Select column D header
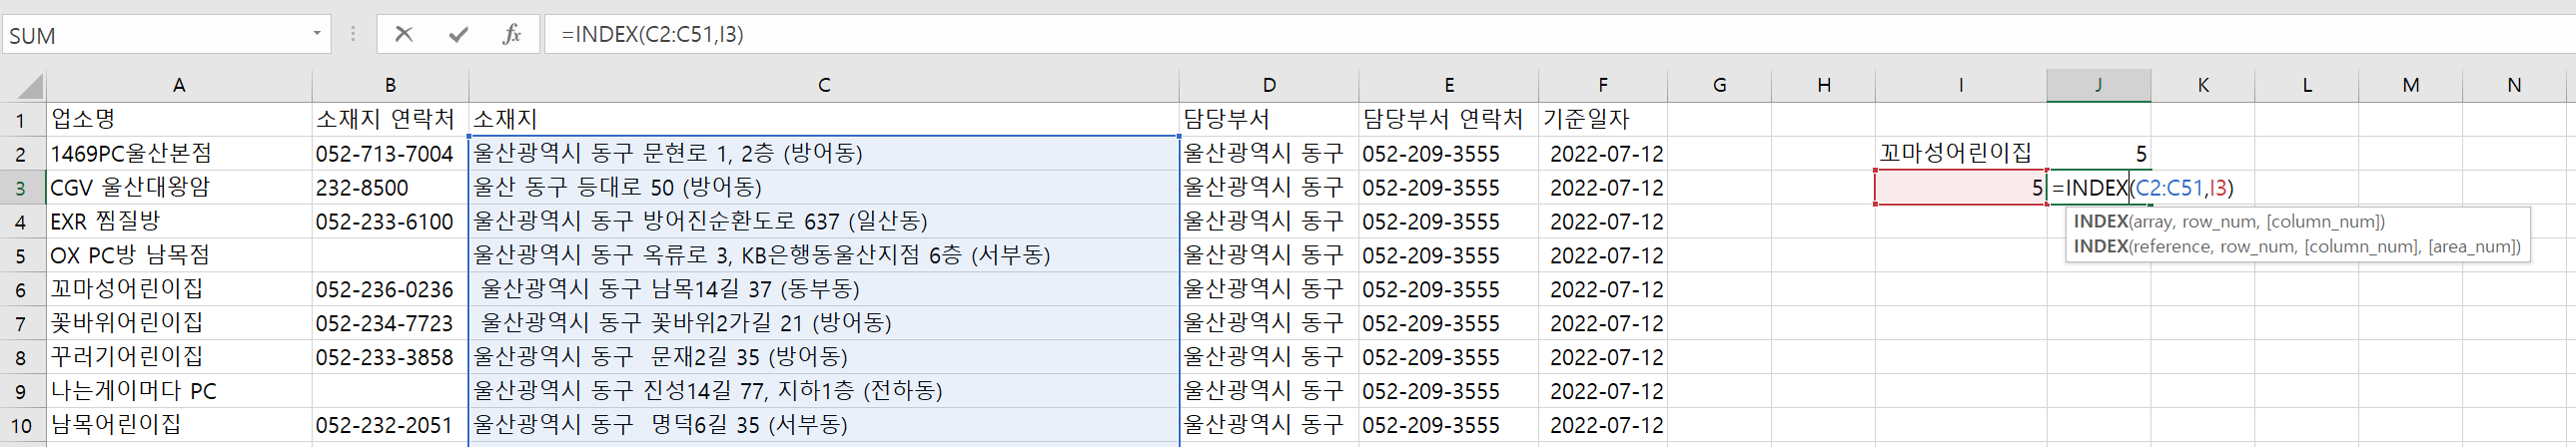The height and width of the screenshot is (447, 2576). [1269, 85]
